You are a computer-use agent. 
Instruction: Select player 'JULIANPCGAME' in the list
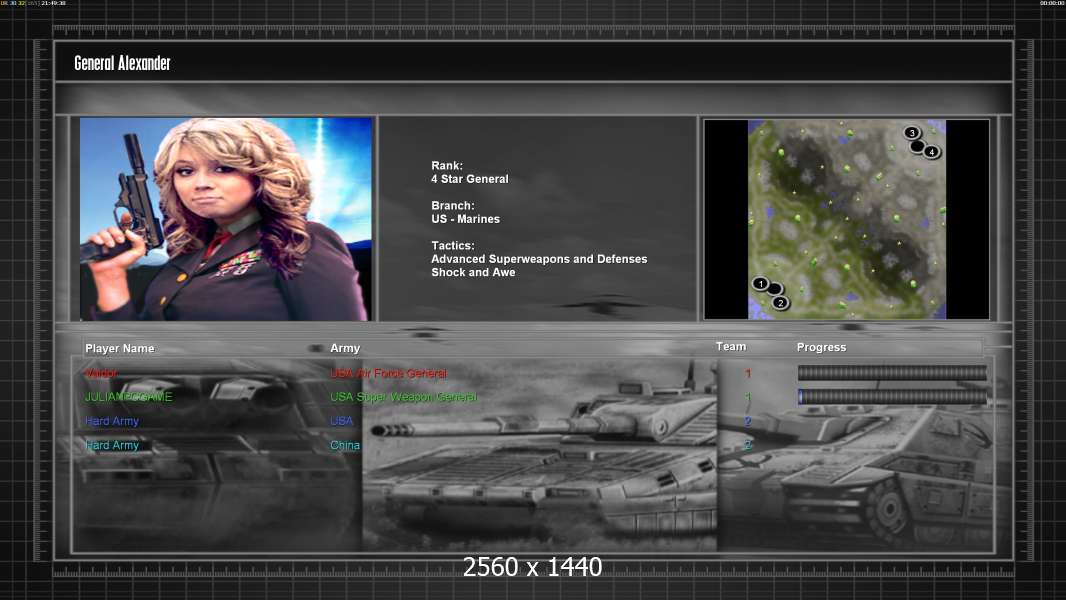pyautogui.click(x=128, y=396)
